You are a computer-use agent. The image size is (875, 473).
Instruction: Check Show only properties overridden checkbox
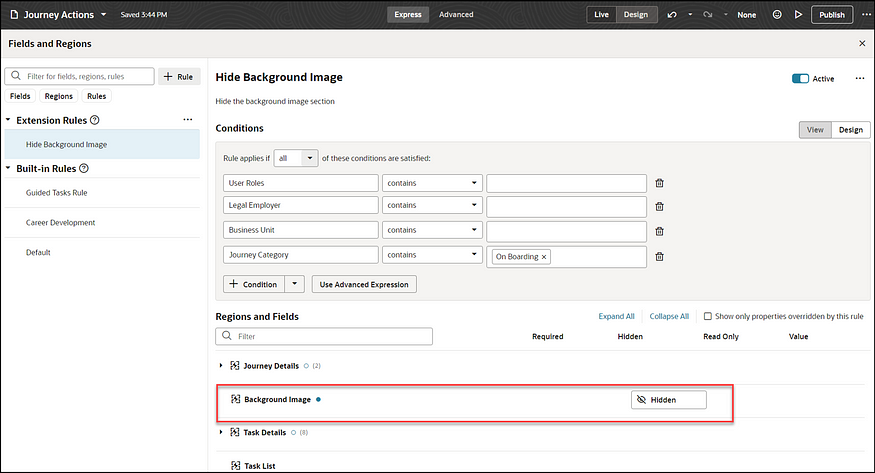(x=708, y=316)
